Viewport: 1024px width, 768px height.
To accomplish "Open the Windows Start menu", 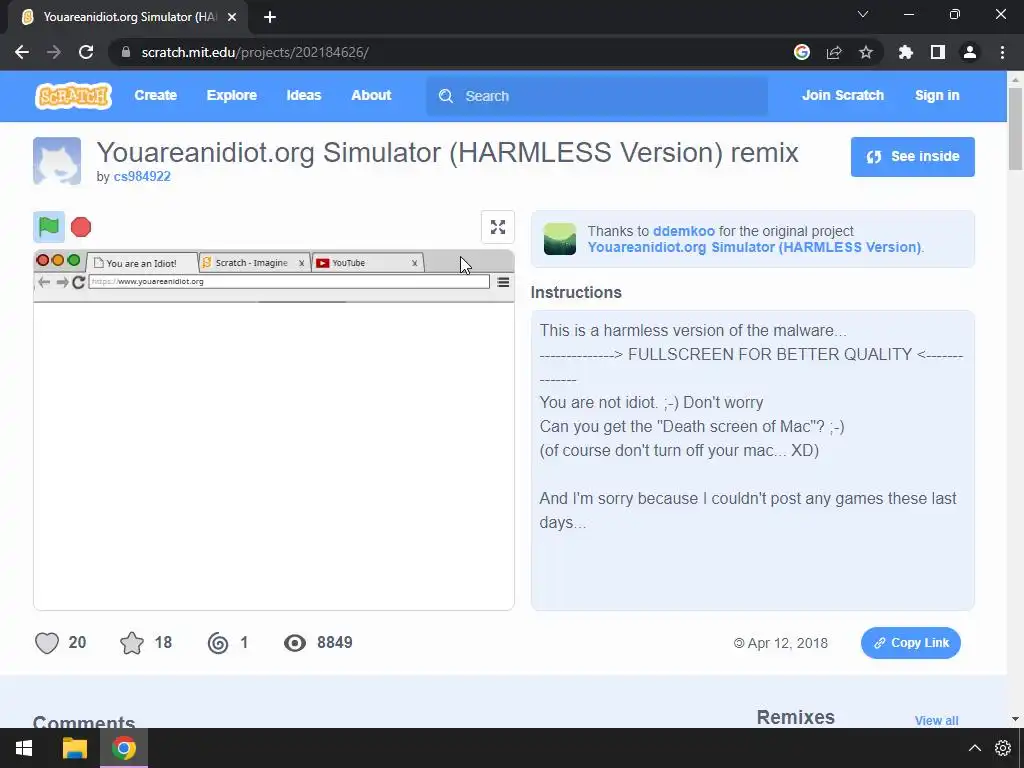I will coord(24,748).
